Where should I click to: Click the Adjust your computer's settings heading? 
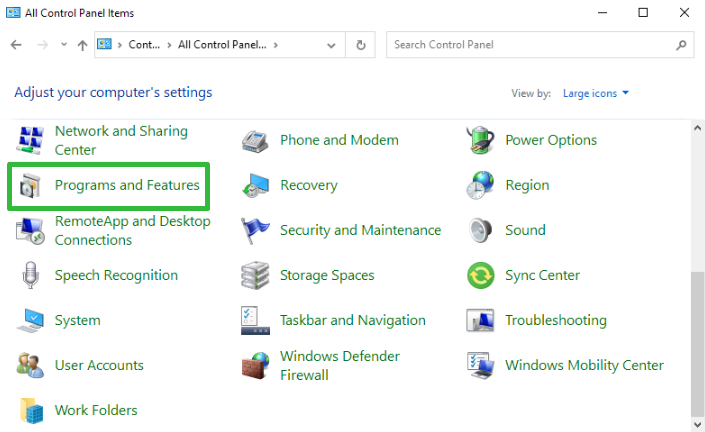tap(113, 92)
